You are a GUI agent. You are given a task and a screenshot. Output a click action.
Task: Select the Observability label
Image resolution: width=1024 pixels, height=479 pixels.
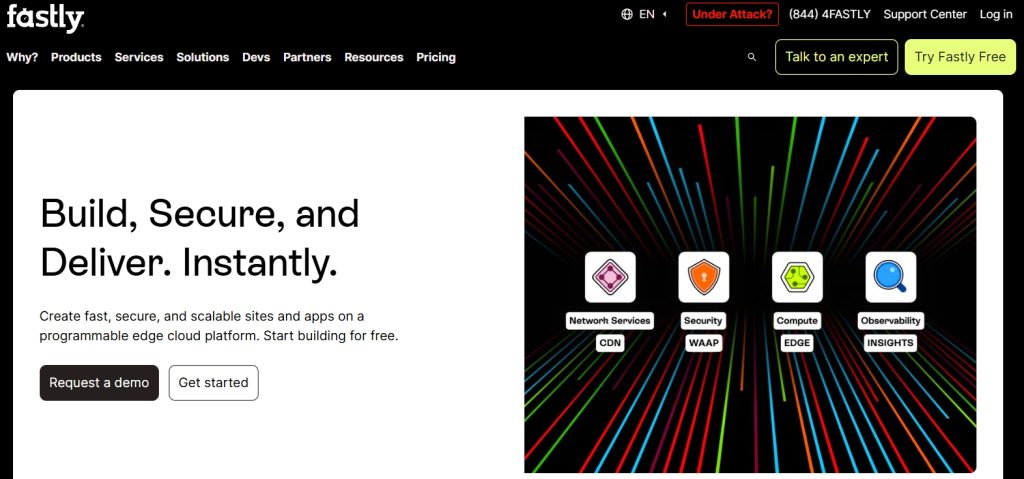point(891,321)
